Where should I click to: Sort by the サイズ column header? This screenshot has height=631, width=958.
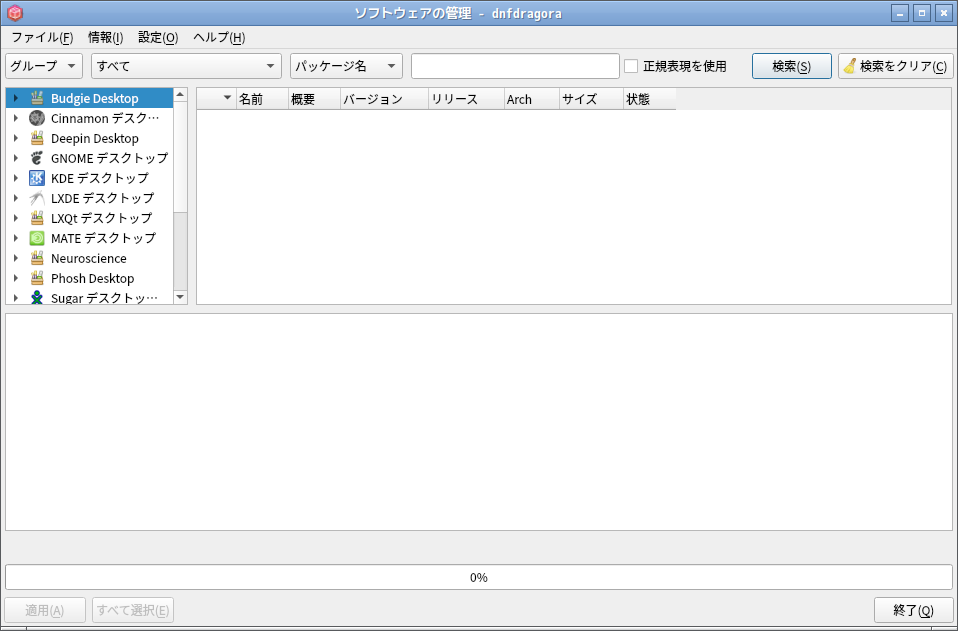coord(591,99)
